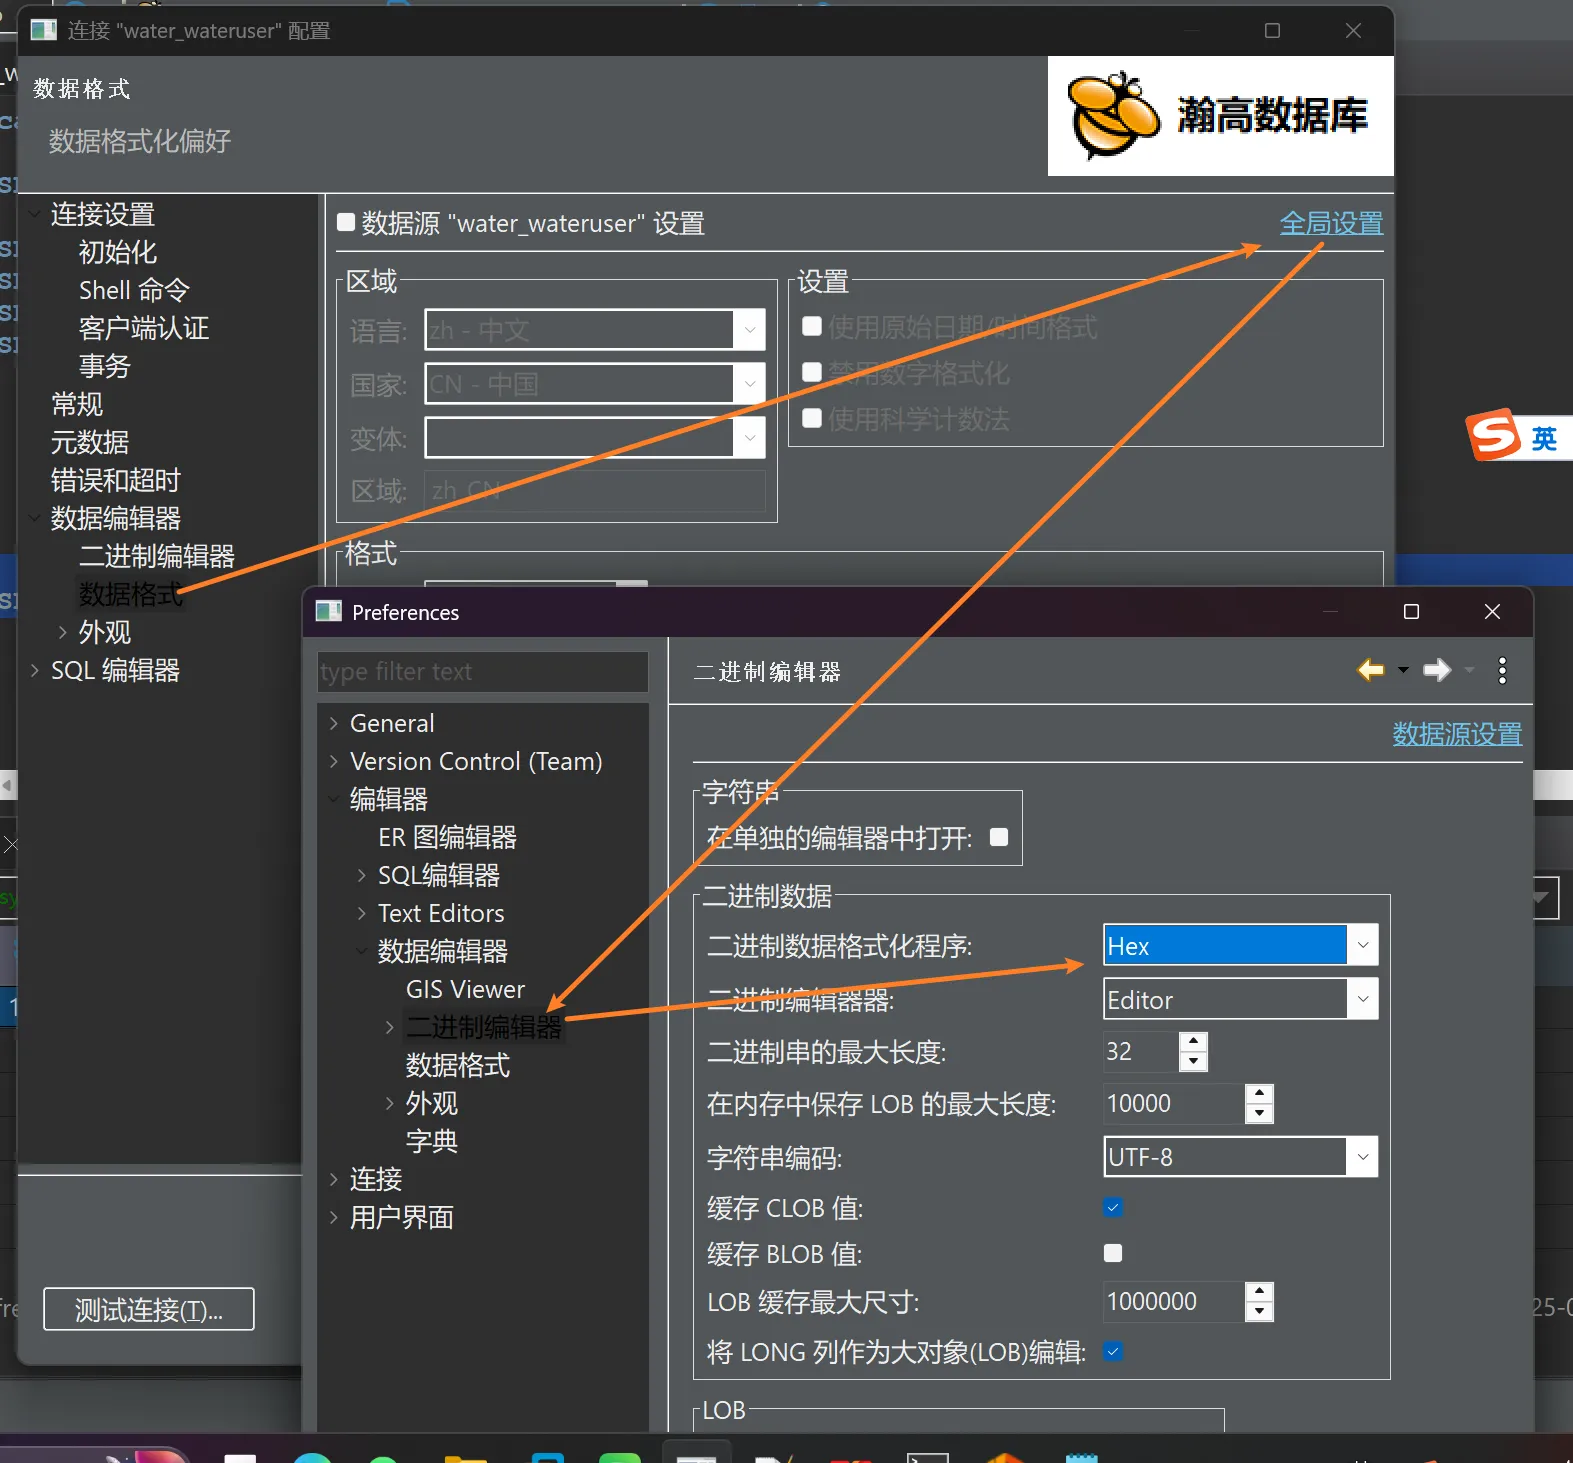Expand the General tree node
Screen dimensions: 1573x1463
(x=334, y=723)
